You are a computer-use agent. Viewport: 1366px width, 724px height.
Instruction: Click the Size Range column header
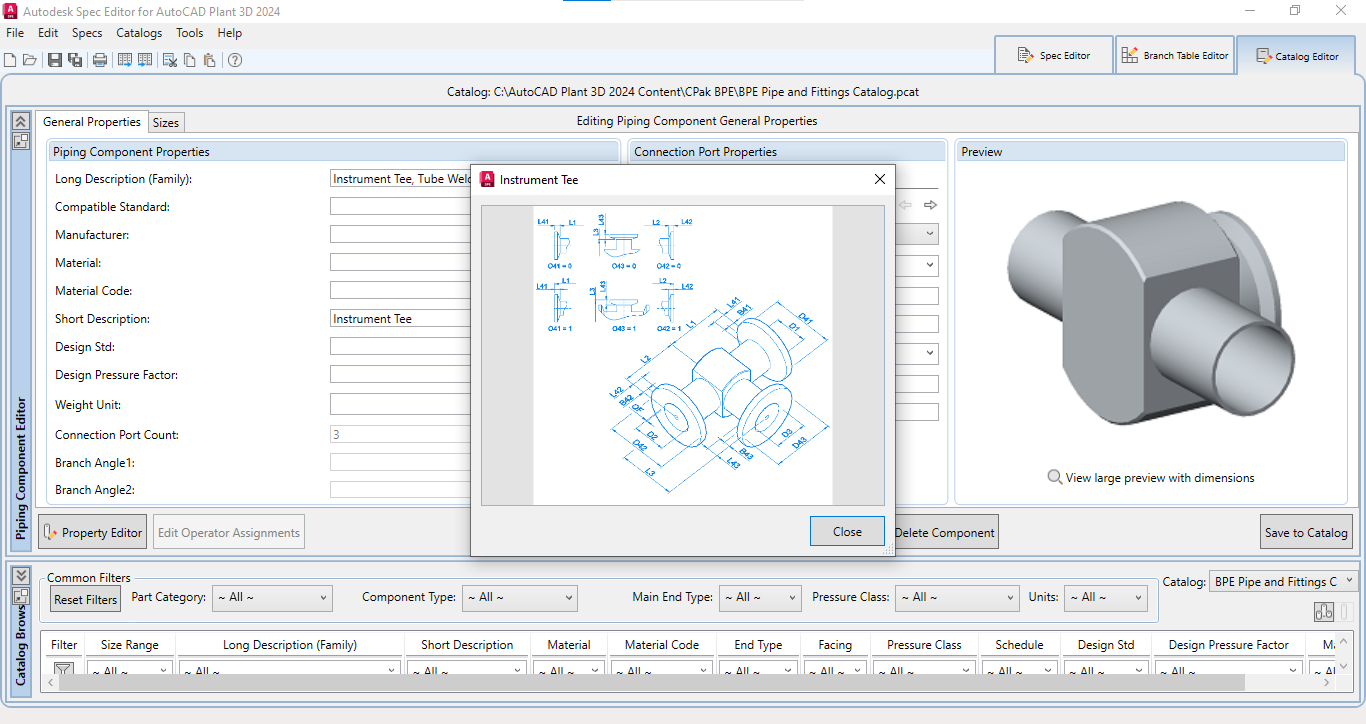(x=128, y=645)
